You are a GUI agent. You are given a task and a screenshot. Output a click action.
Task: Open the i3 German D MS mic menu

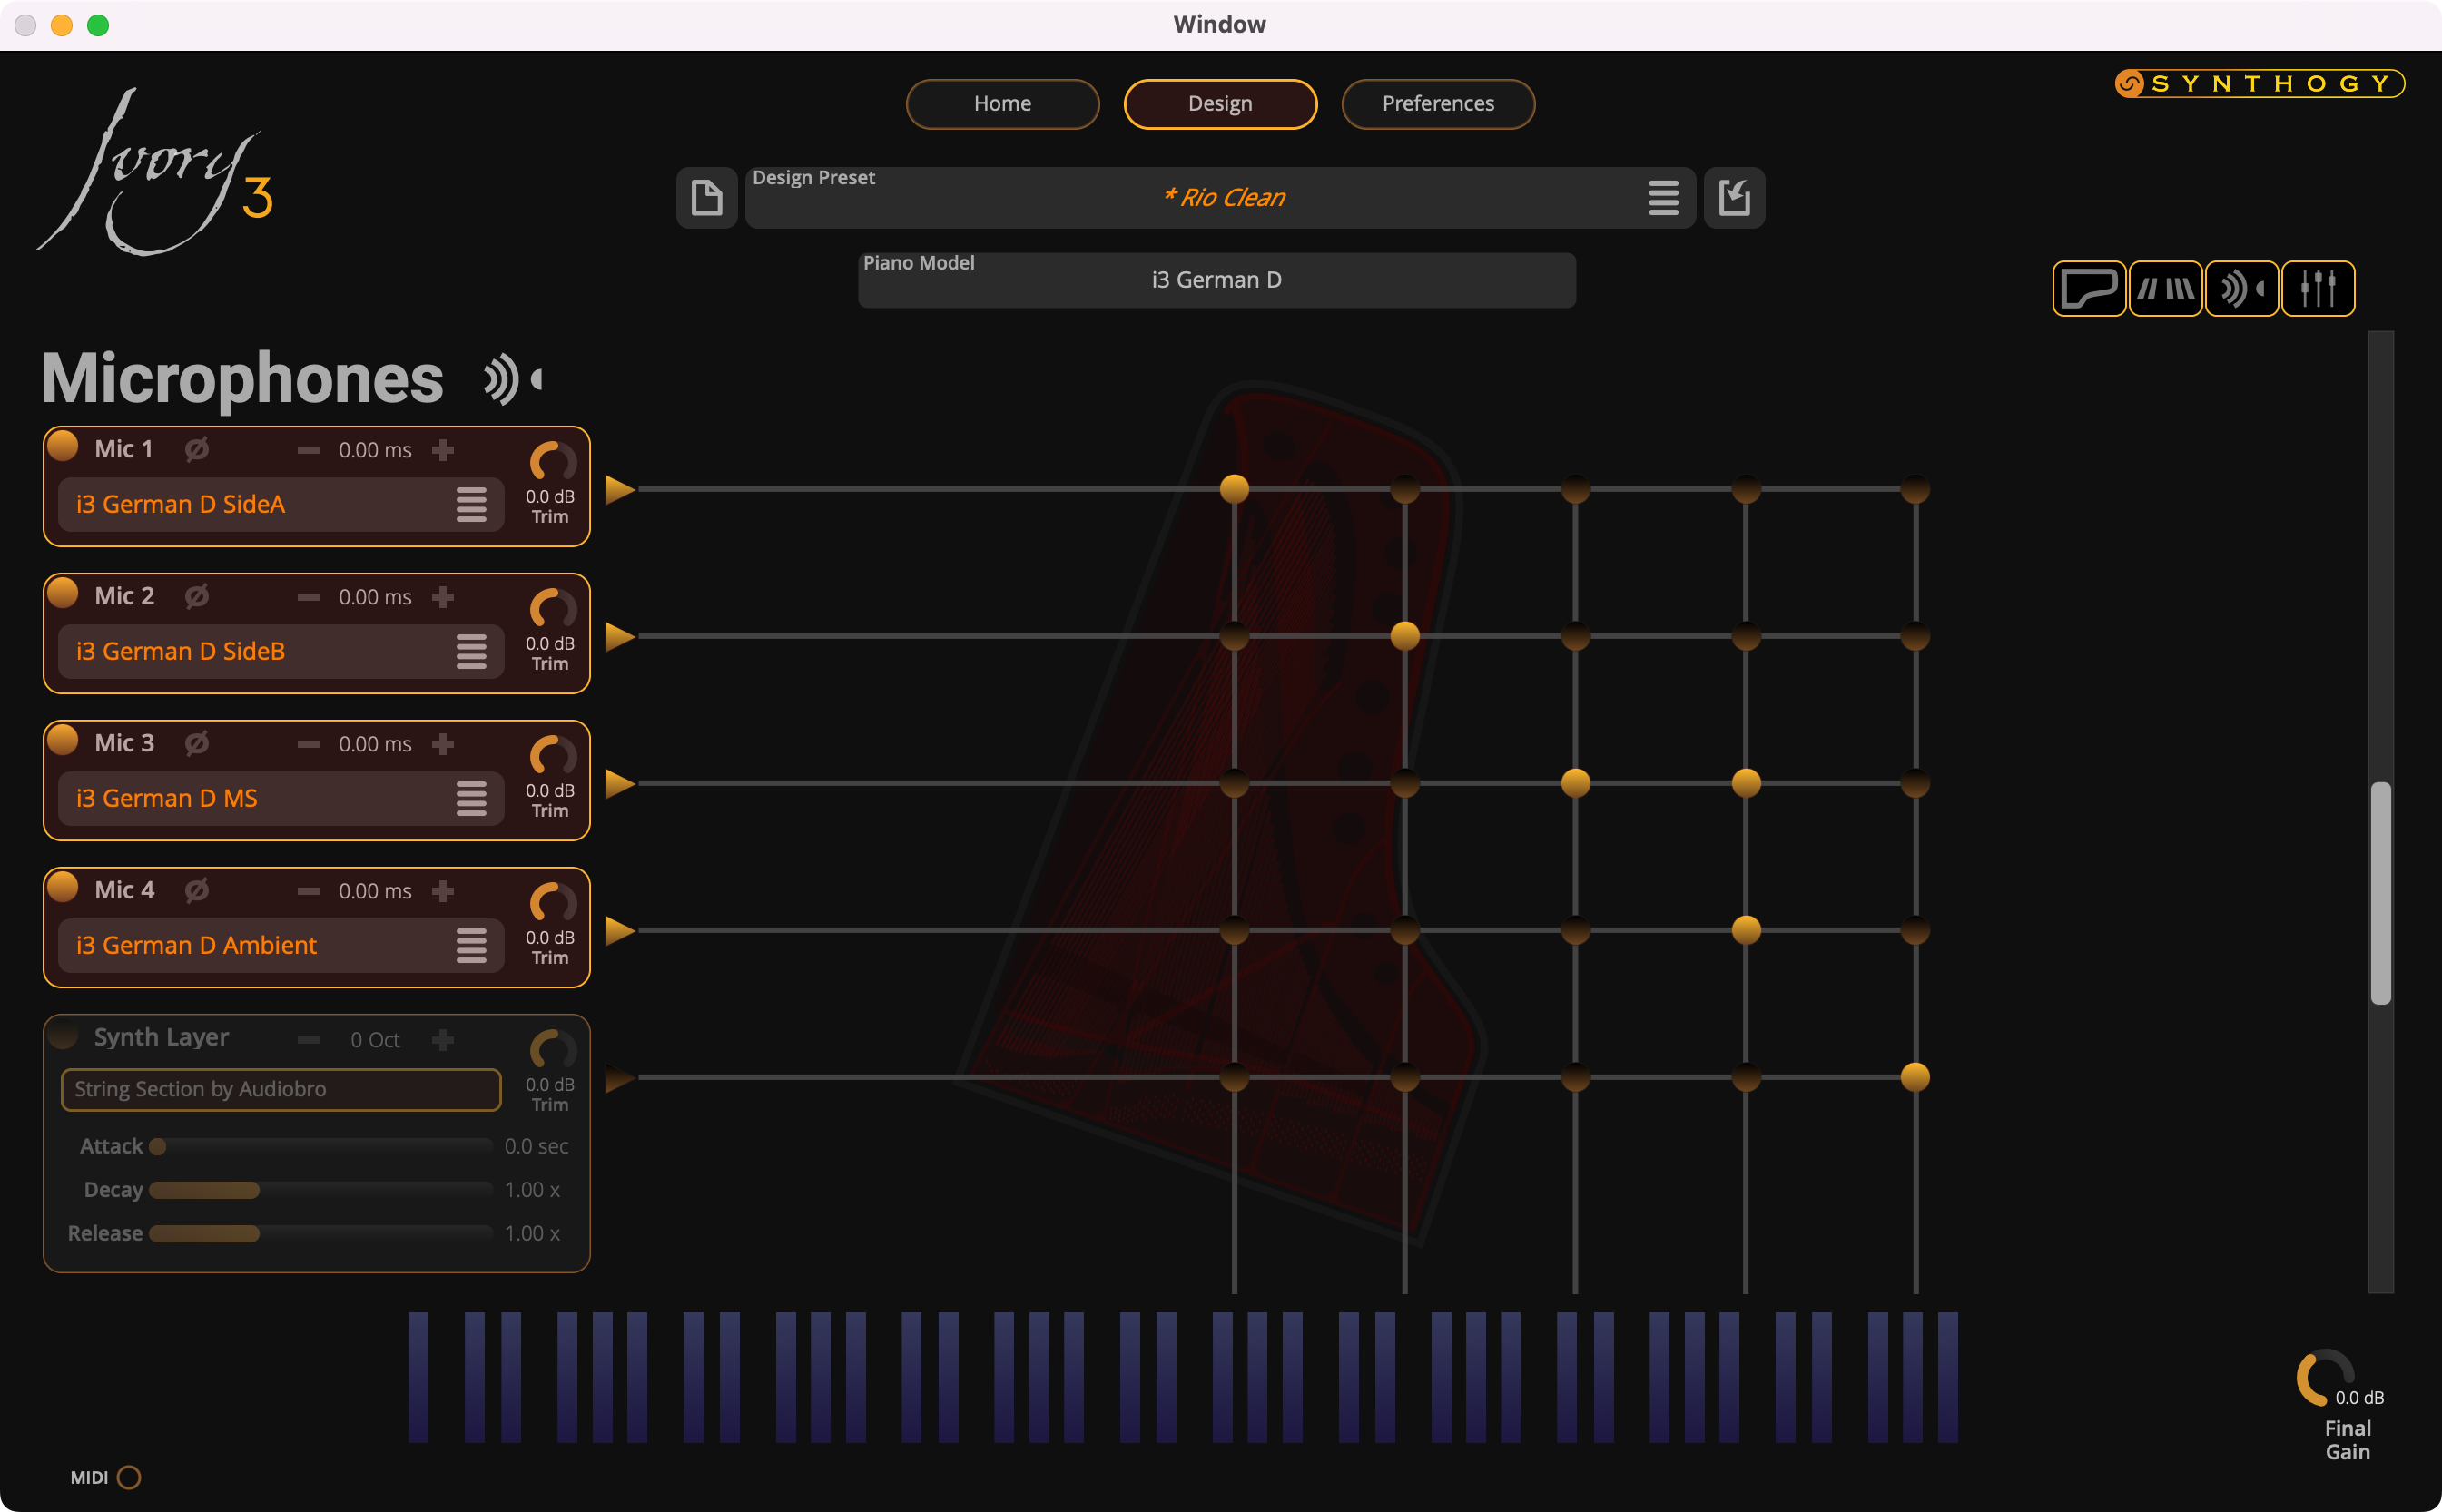pyautogui.click(x=471, y=798)
